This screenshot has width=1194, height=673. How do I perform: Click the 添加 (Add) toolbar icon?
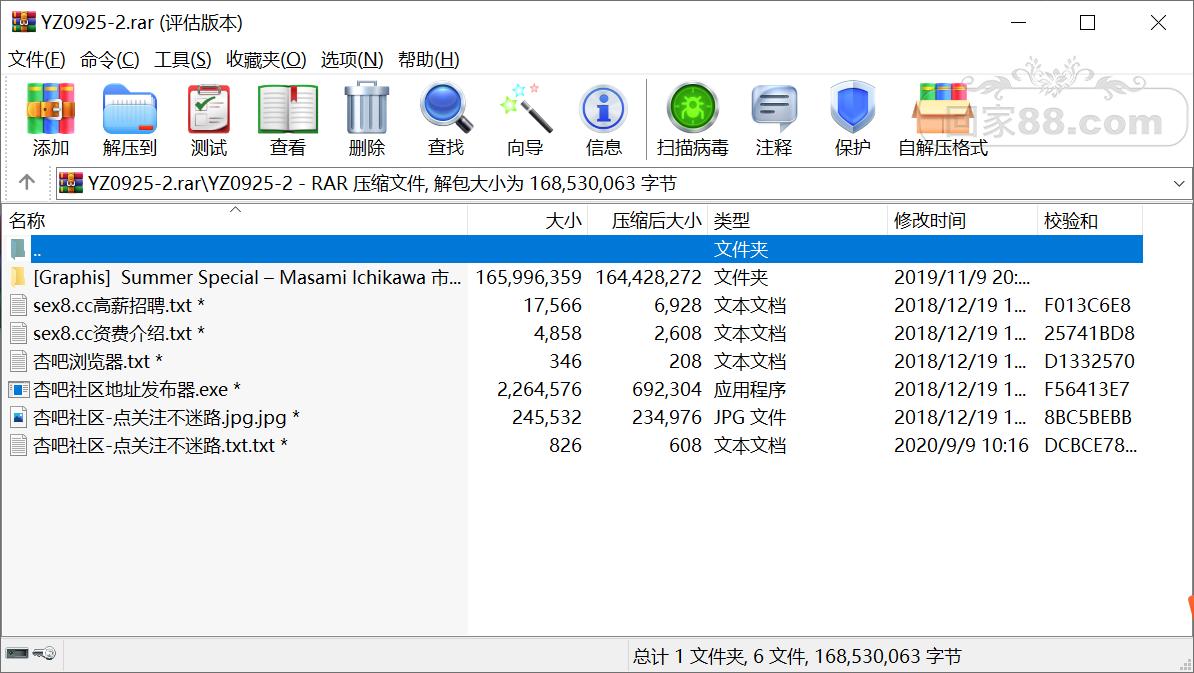(51, 119)
